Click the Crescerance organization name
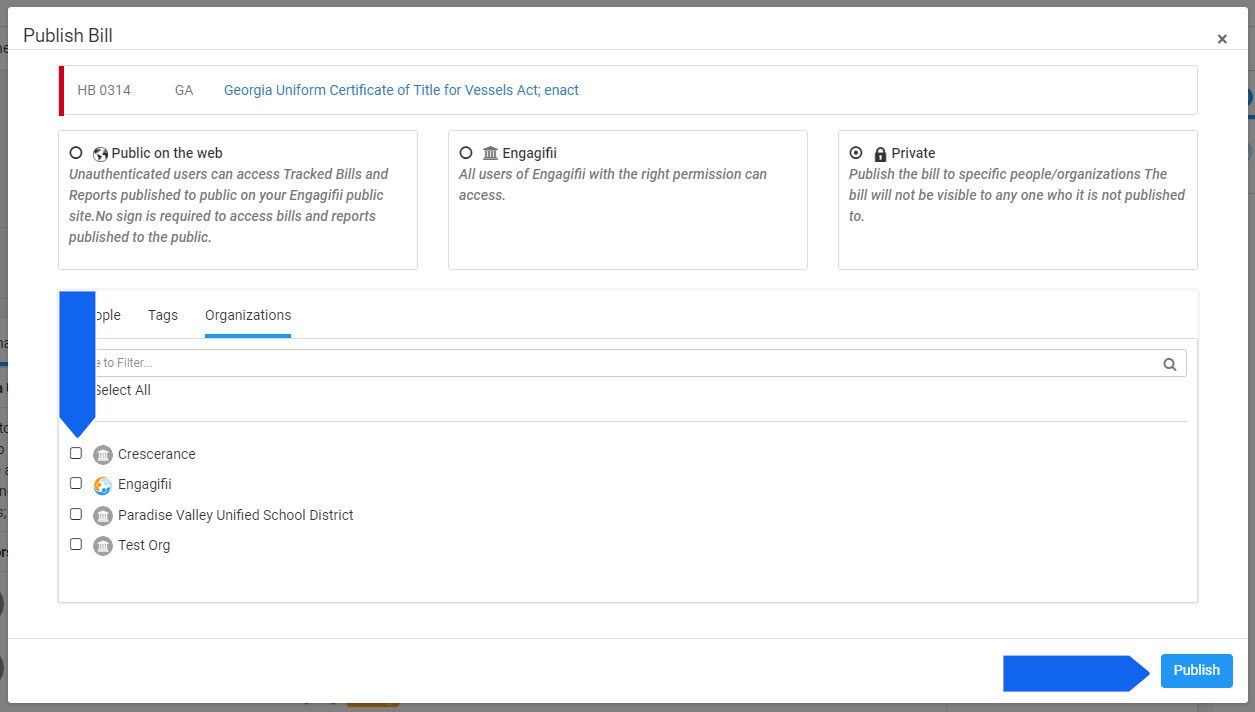Screen dimensions: 1255x712 click(x=157, y=454)
